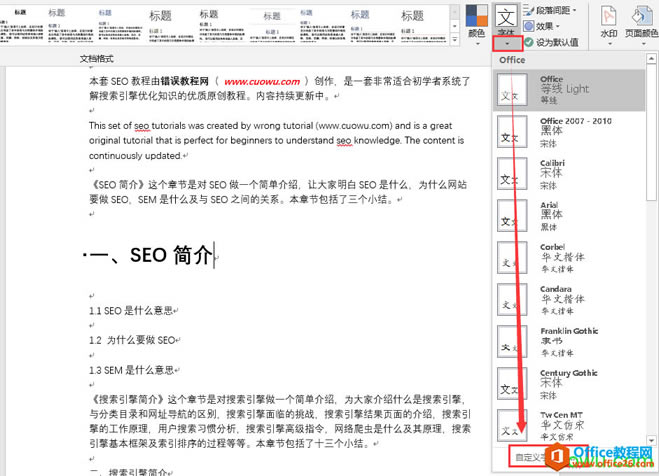Choose the Tw Cen MT 华文仿宋 font theme
This screenshot has width=659, height=476.
tap(569, 425)
